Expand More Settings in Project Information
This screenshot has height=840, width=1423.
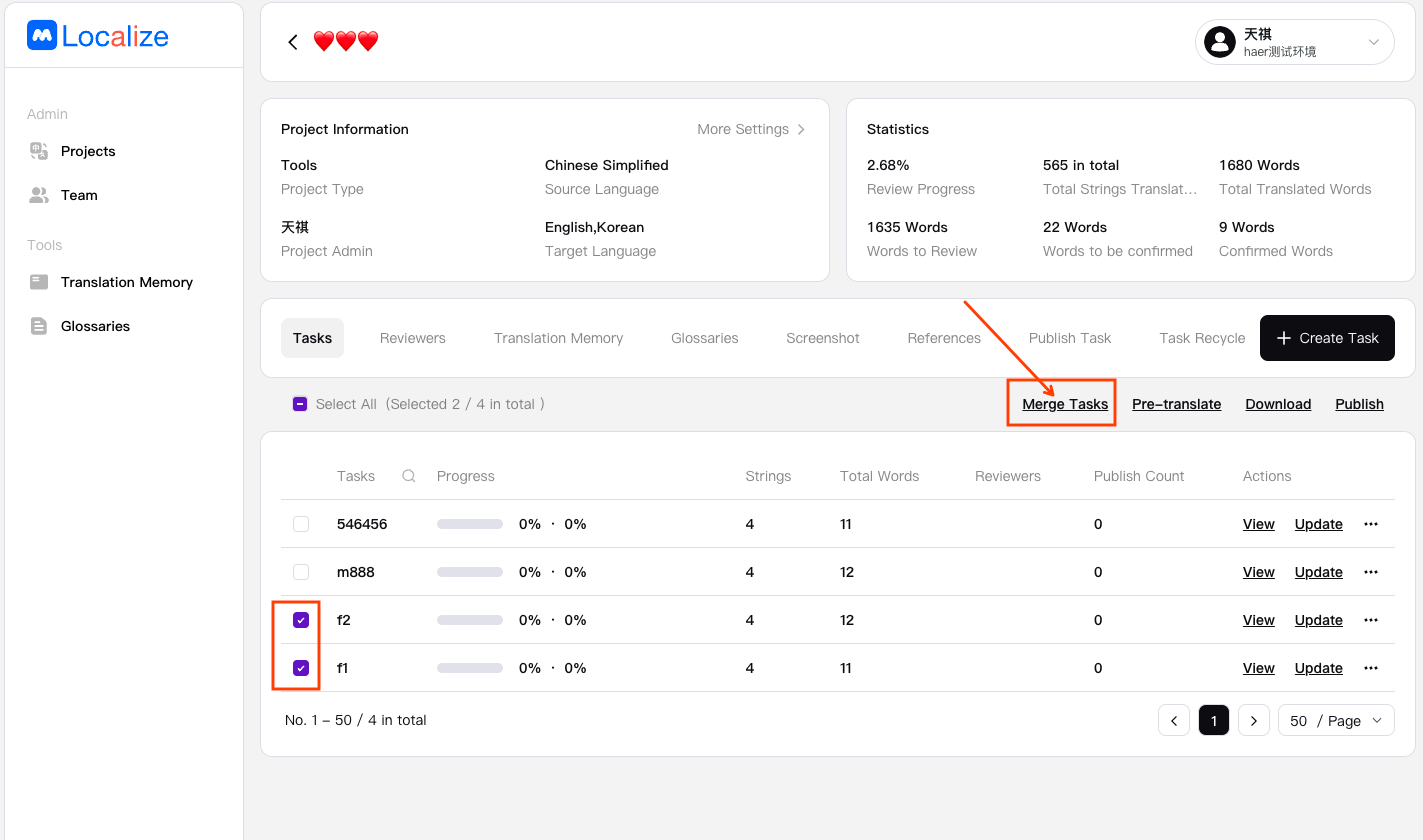(751, 129)
